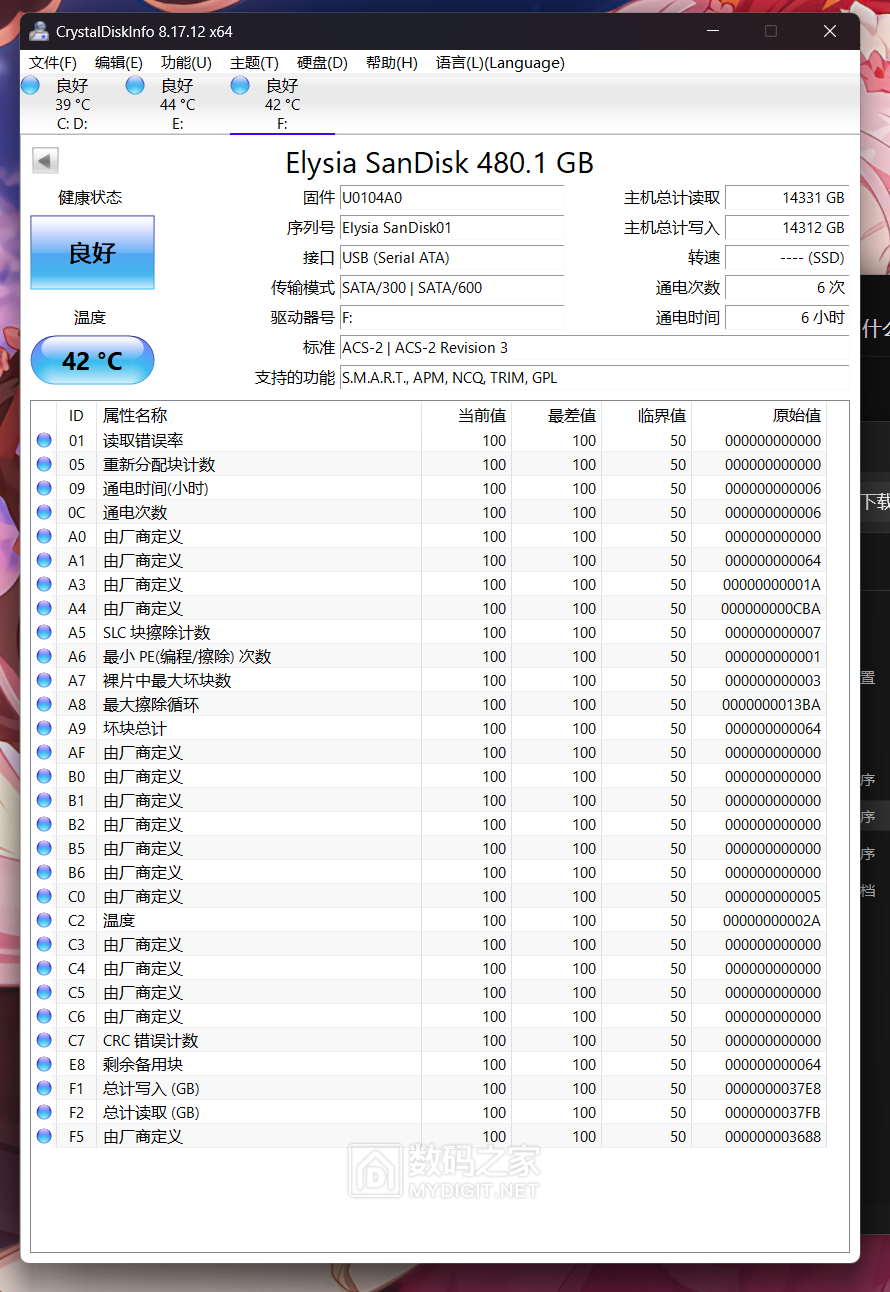Click raw value 000000003688
The image size is (890, 1292).
pyautogui.click(x=771, y=1136)
